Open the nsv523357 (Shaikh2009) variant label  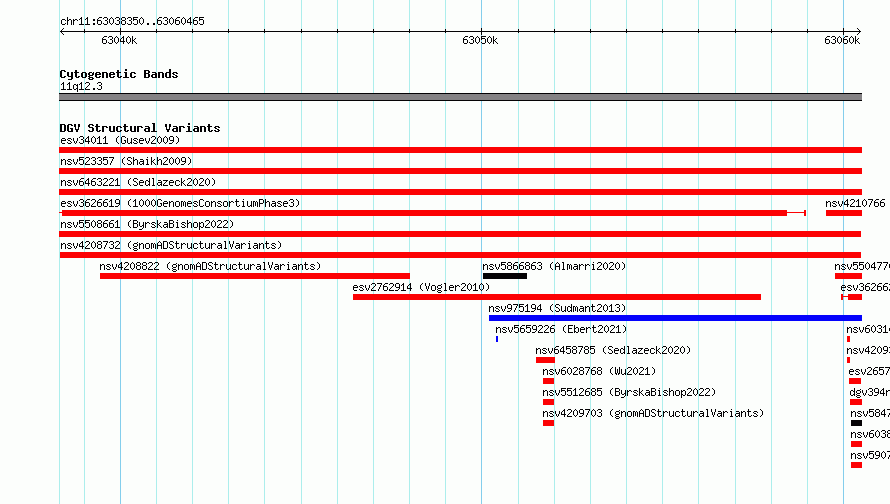tap(126, 161)
